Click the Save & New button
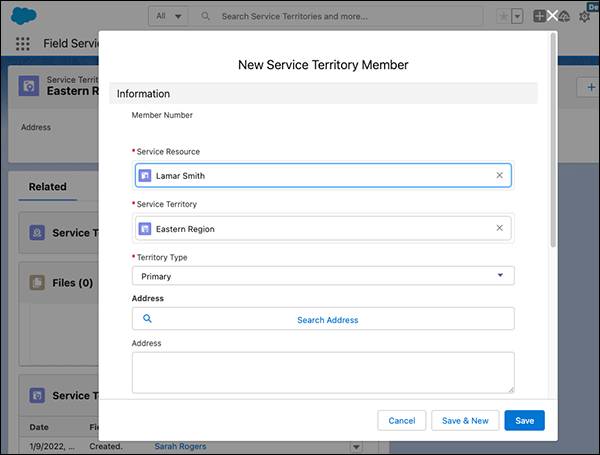 click(x=465, y=421)
